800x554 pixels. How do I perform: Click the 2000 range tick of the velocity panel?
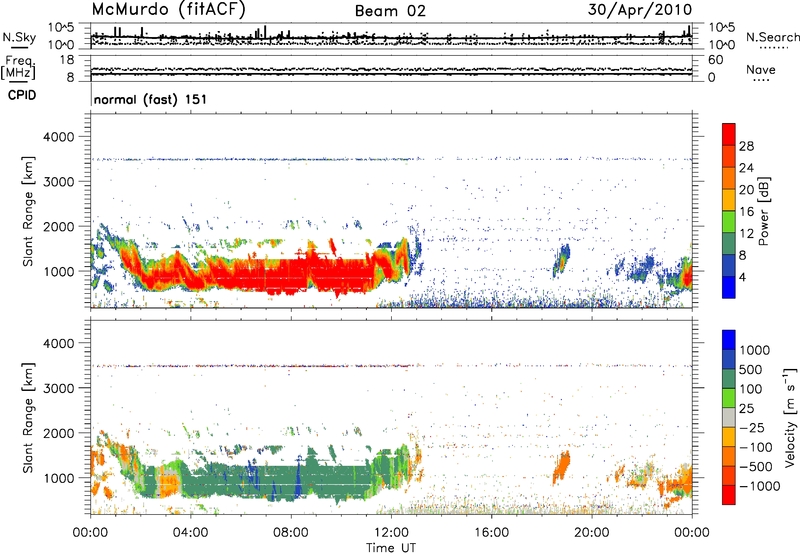pyautogui.click(x=59, y=433)
